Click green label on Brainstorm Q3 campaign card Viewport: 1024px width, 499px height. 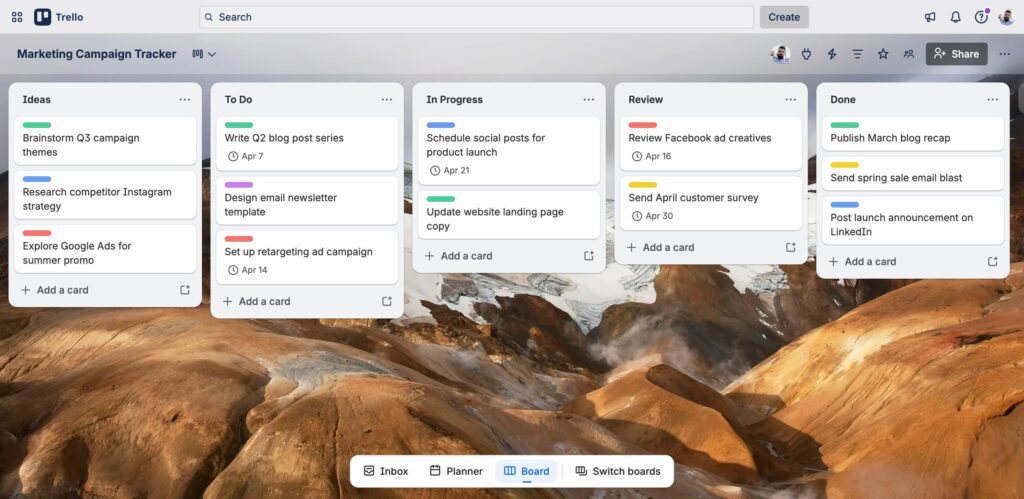[37, 125]
